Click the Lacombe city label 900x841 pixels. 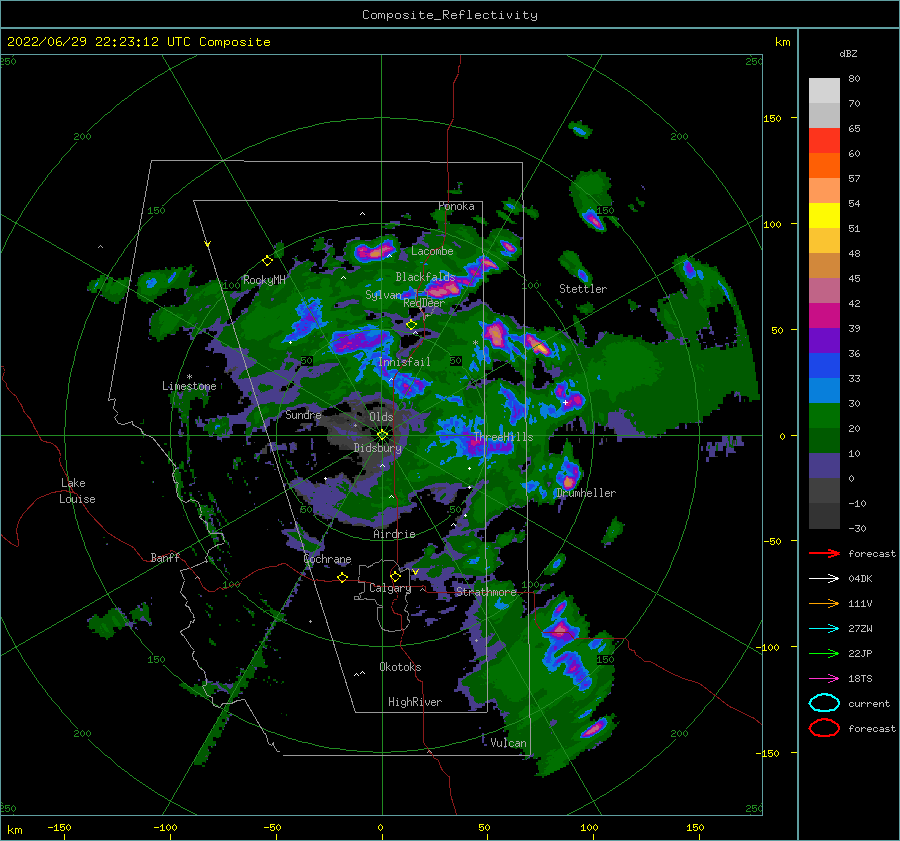[x=432, y=251]
